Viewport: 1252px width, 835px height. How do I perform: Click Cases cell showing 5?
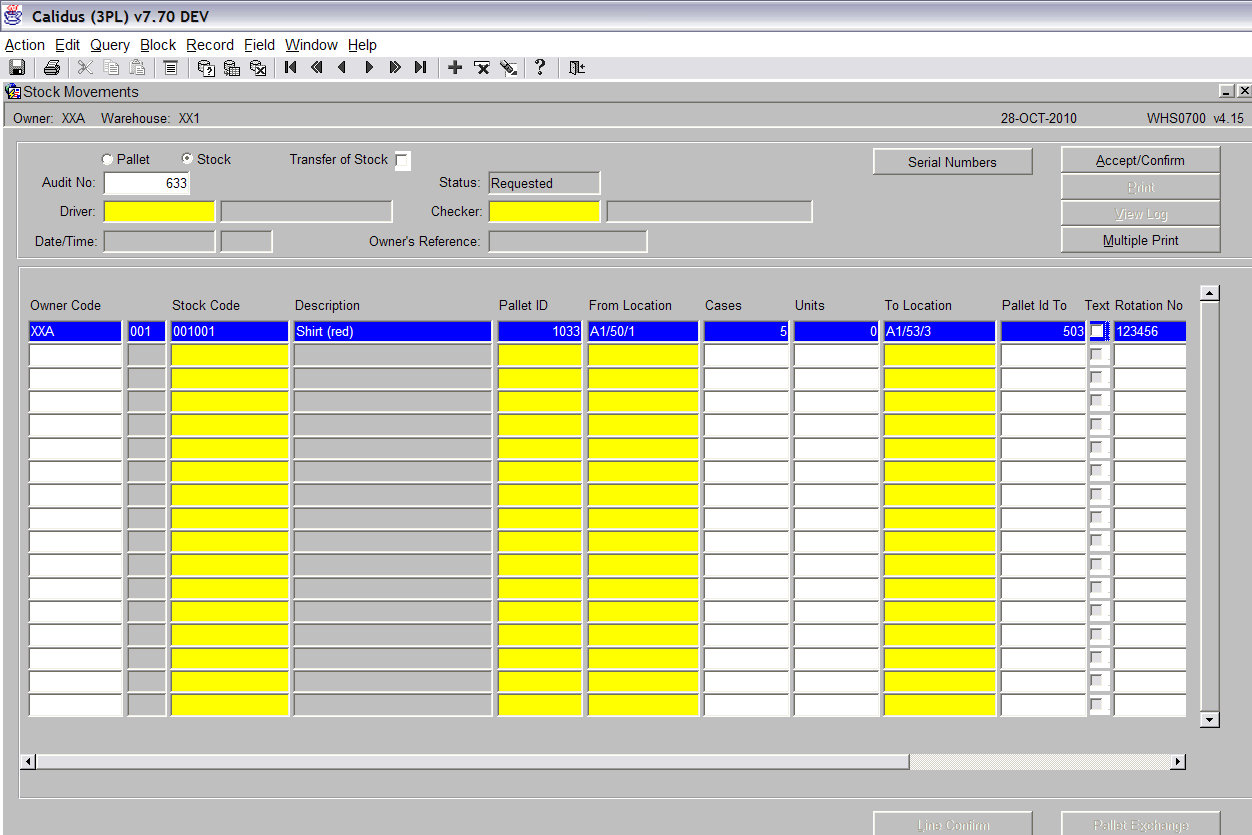coord(746,331)
